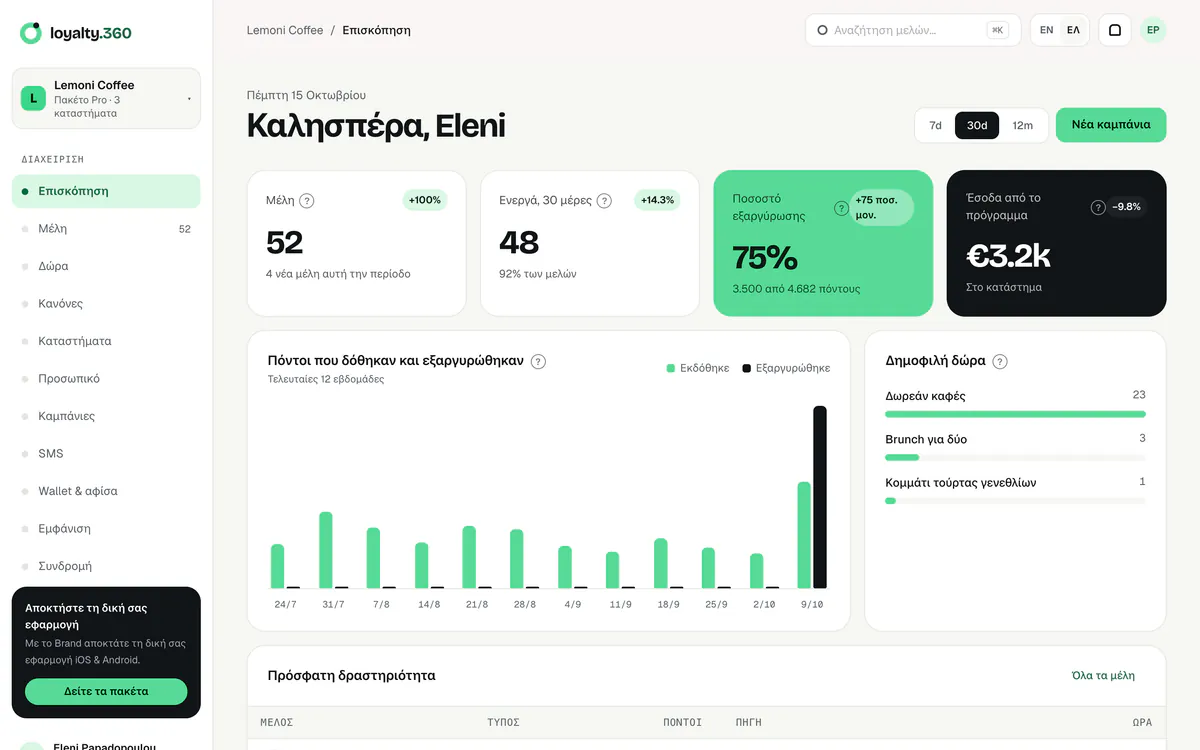The width and height of the screenshot is (1200, 750).
Task: Click the ΩΡΑ column header
Action: pyautogui.click(x=1142, y=722)
